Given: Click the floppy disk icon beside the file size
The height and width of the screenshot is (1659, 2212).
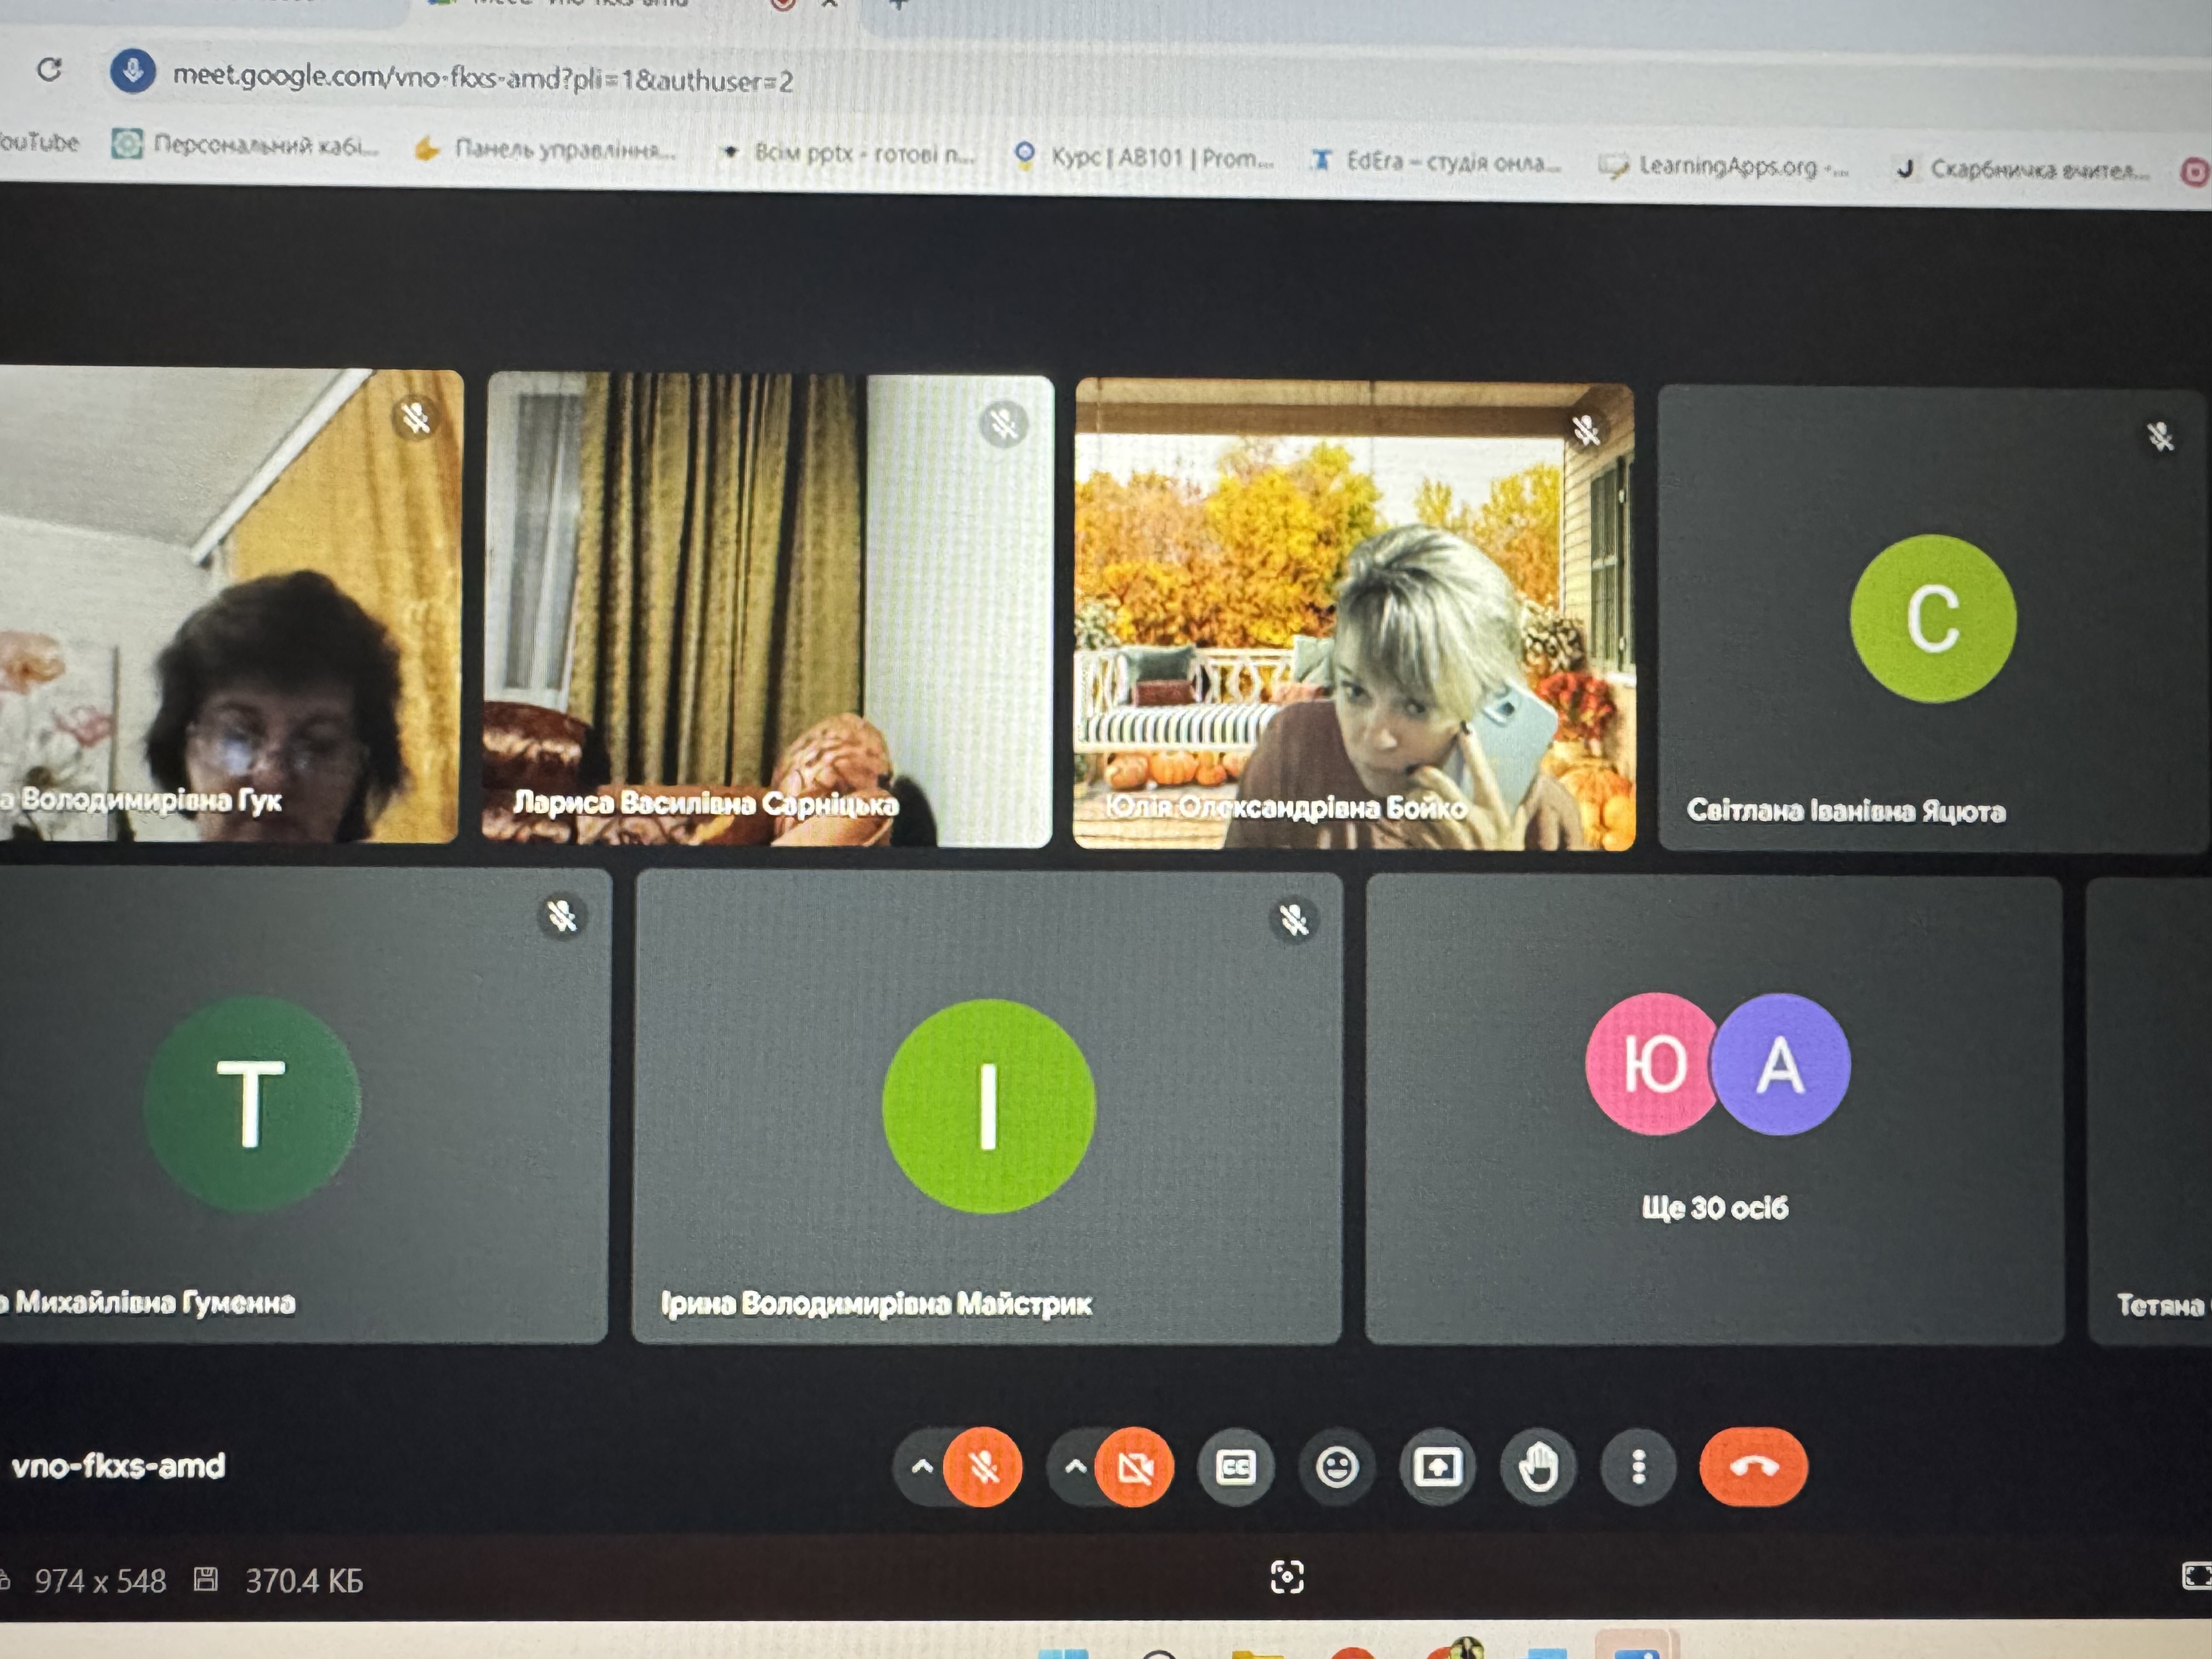Looking at the screenshot, I should coord(206,1580).
